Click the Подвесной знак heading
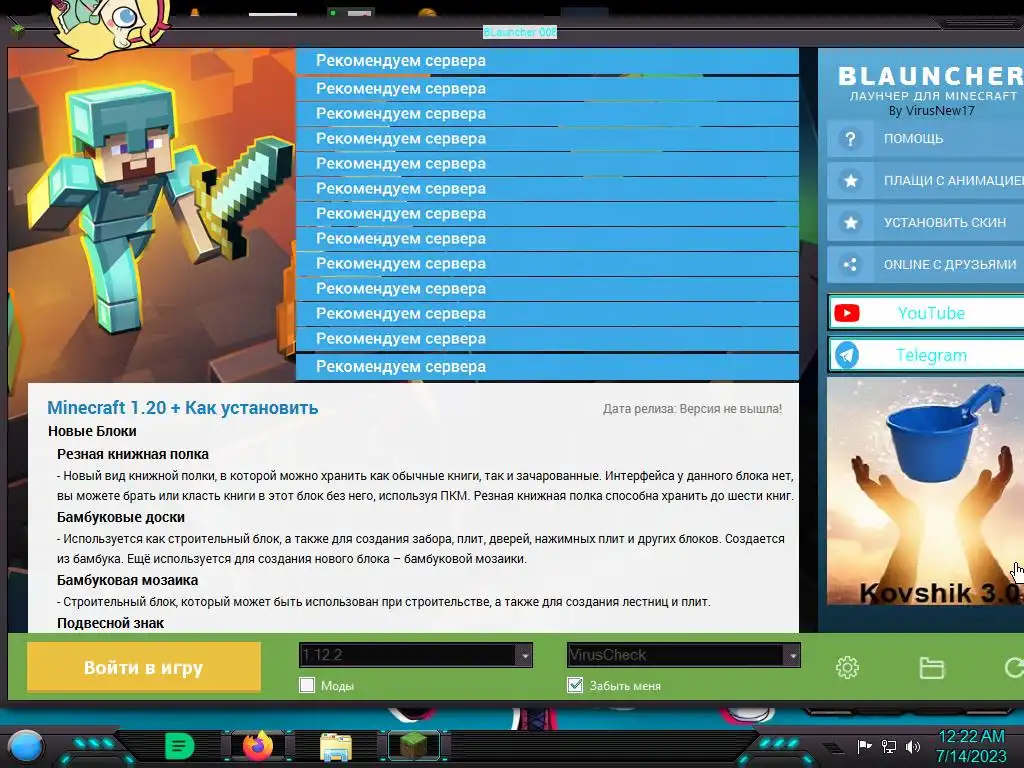 coord(110,623)
